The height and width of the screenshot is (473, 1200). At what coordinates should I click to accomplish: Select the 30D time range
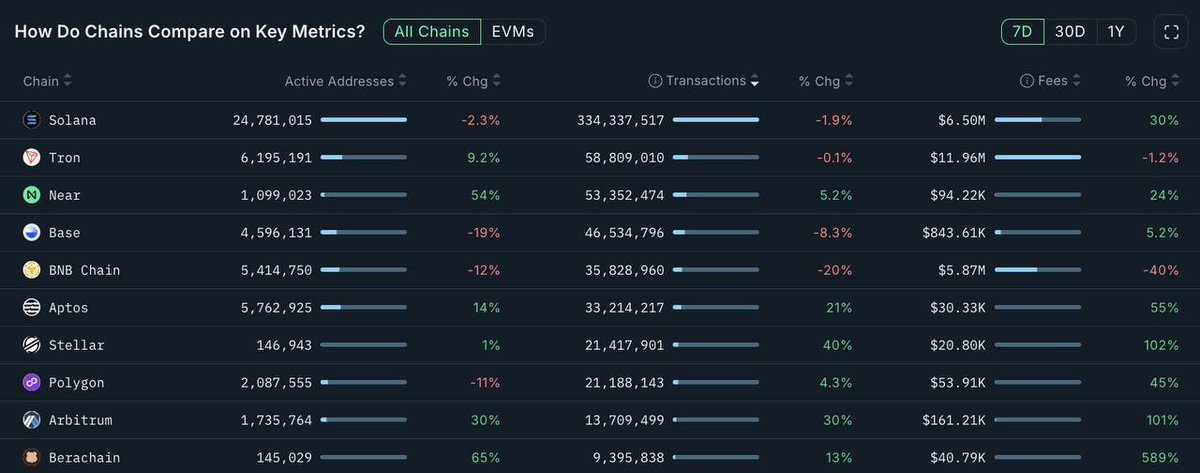click(1070, 32)
